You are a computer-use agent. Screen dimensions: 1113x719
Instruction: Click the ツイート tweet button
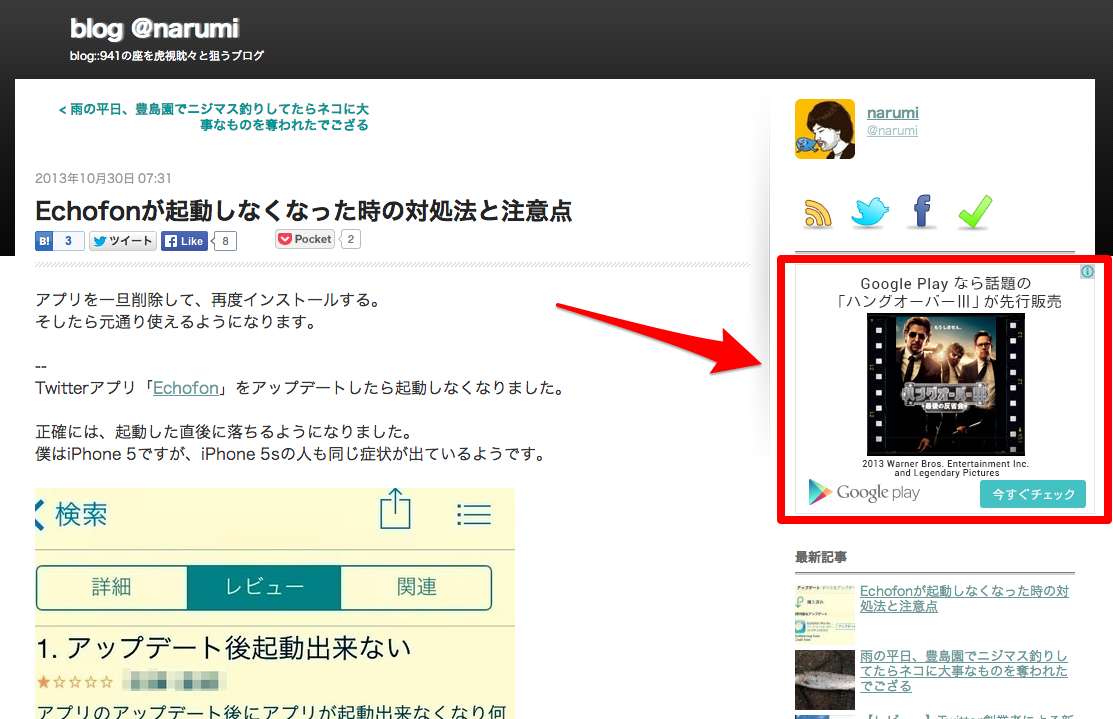(123, 241)
